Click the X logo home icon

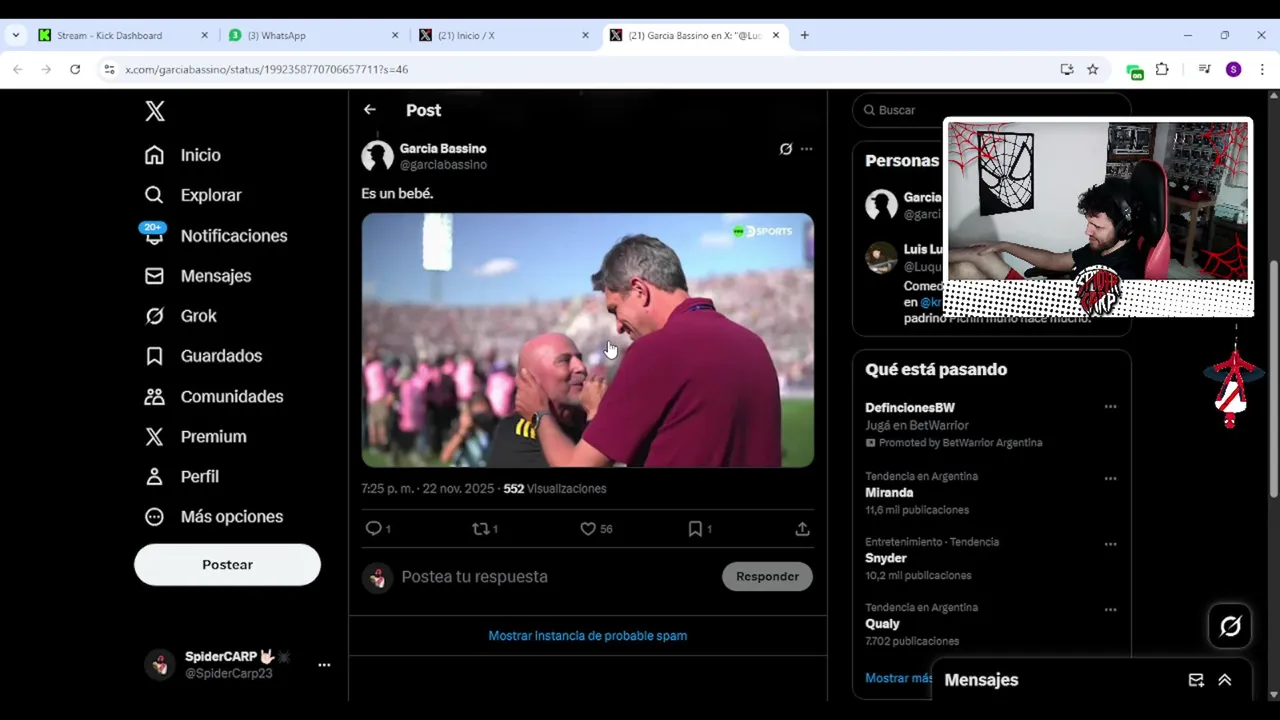[x=155, y=111]
